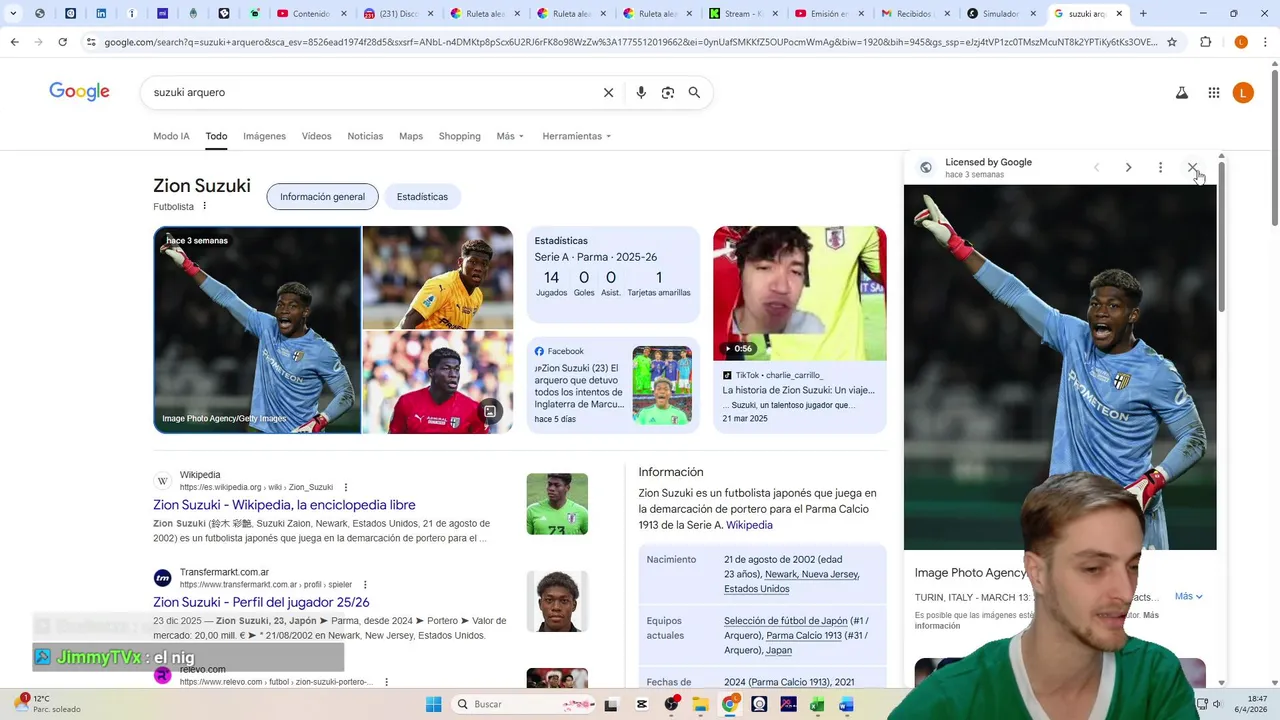1280x720 pixels.
Task: Bookmark this page with star icon
Action: tap(1172, 42)
